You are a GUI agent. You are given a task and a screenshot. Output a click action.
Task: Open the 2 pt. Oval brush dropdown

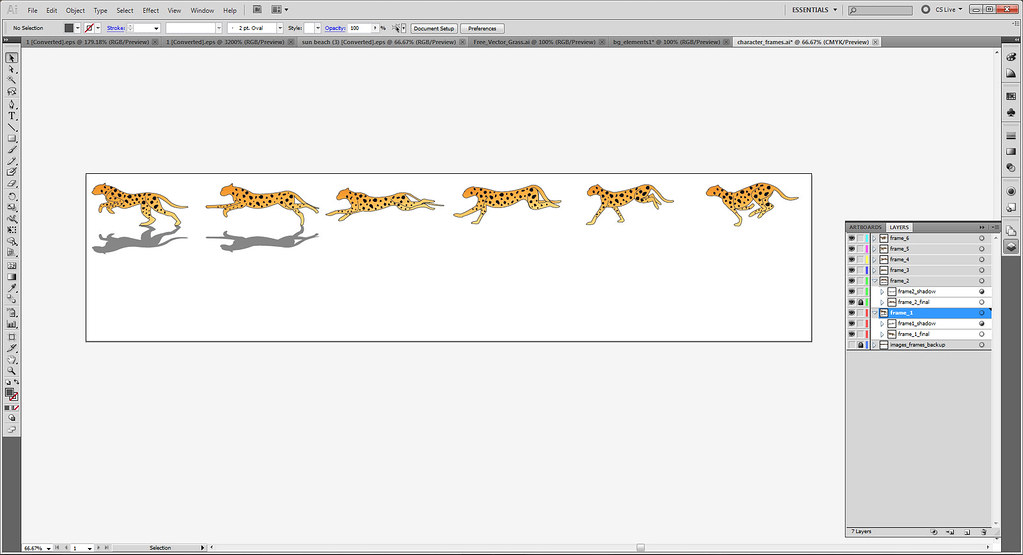[x=280, y=28]
